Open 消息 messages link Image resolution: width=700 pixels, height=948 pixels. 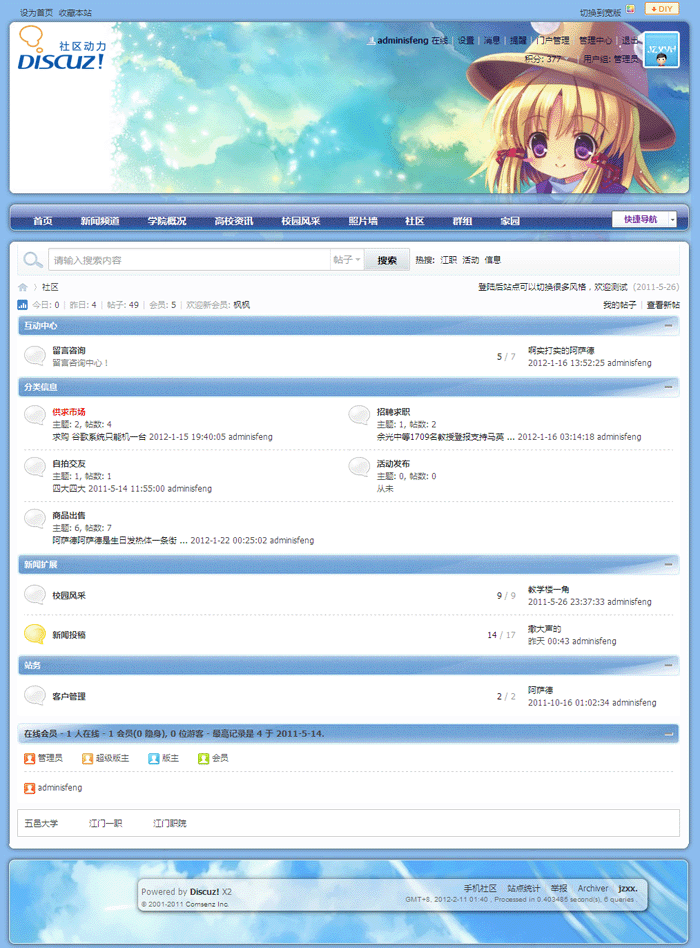[x=491, y=41]
